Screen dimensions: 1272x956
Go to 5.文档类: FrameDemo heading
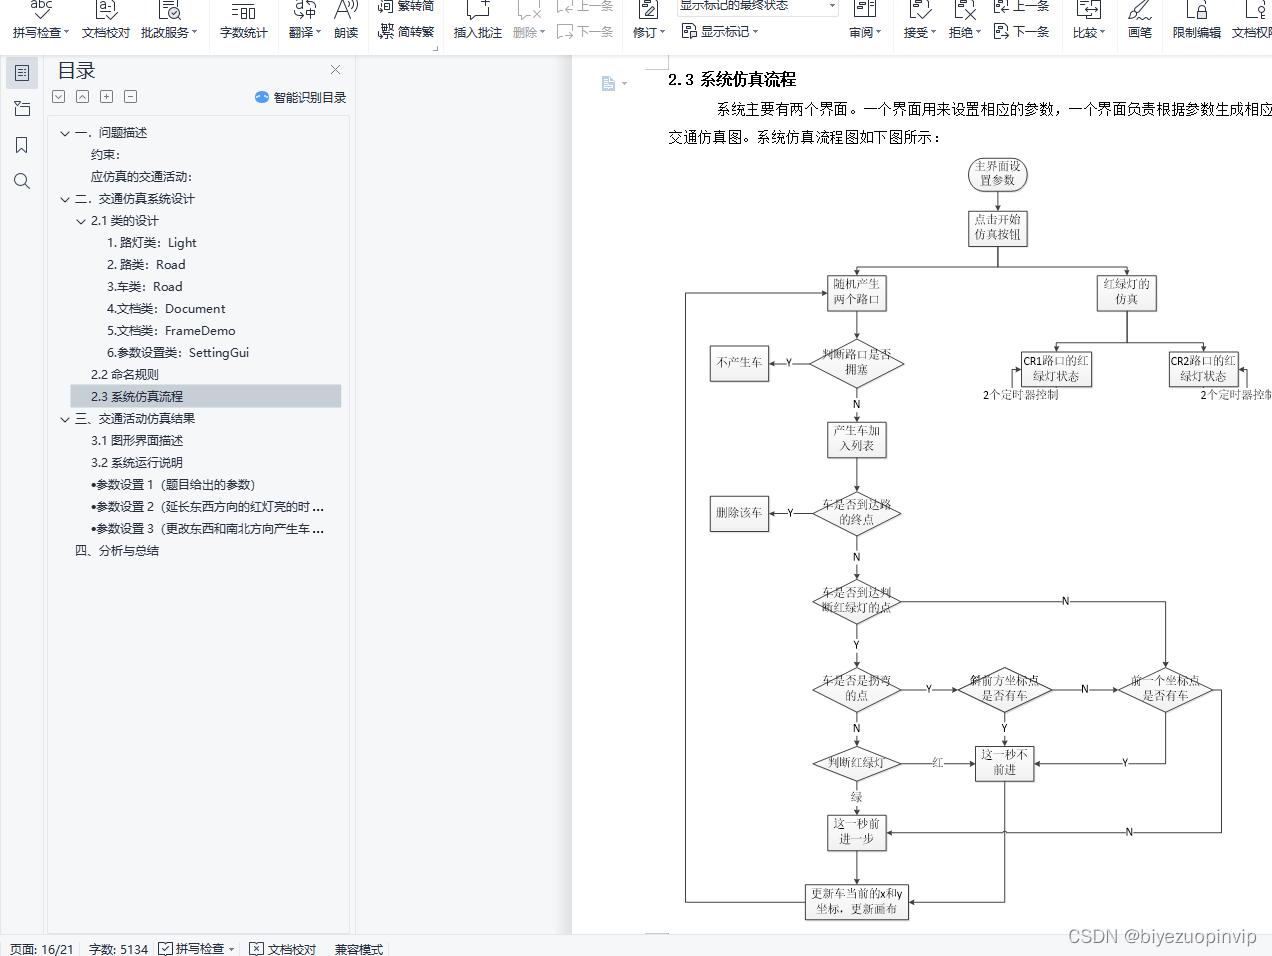[x=171, y=331]
